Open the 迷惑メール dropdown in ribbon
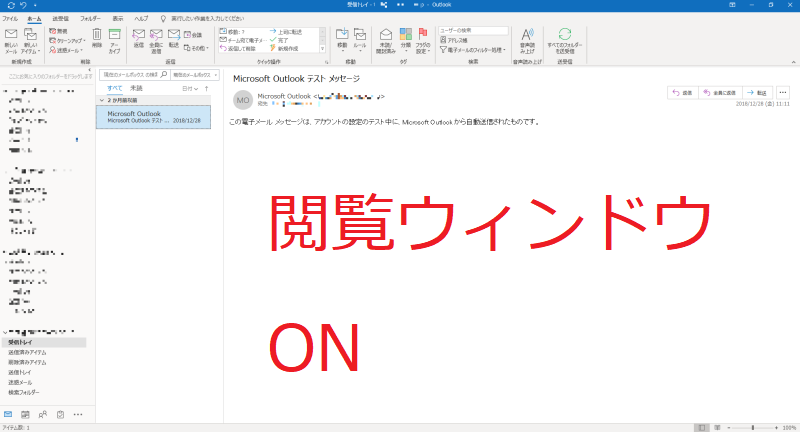800x432 pixels. [66, 50]
